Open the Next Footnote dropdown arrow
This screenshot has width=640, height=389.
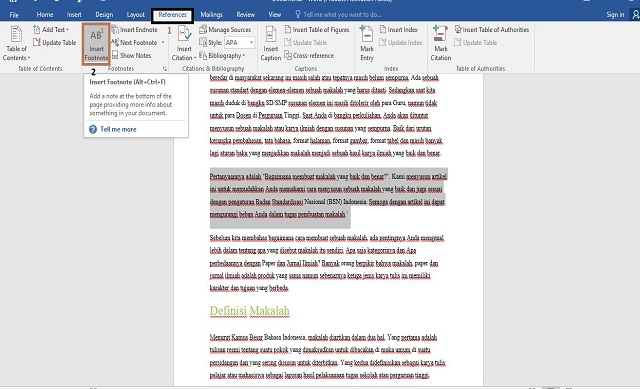162,42
